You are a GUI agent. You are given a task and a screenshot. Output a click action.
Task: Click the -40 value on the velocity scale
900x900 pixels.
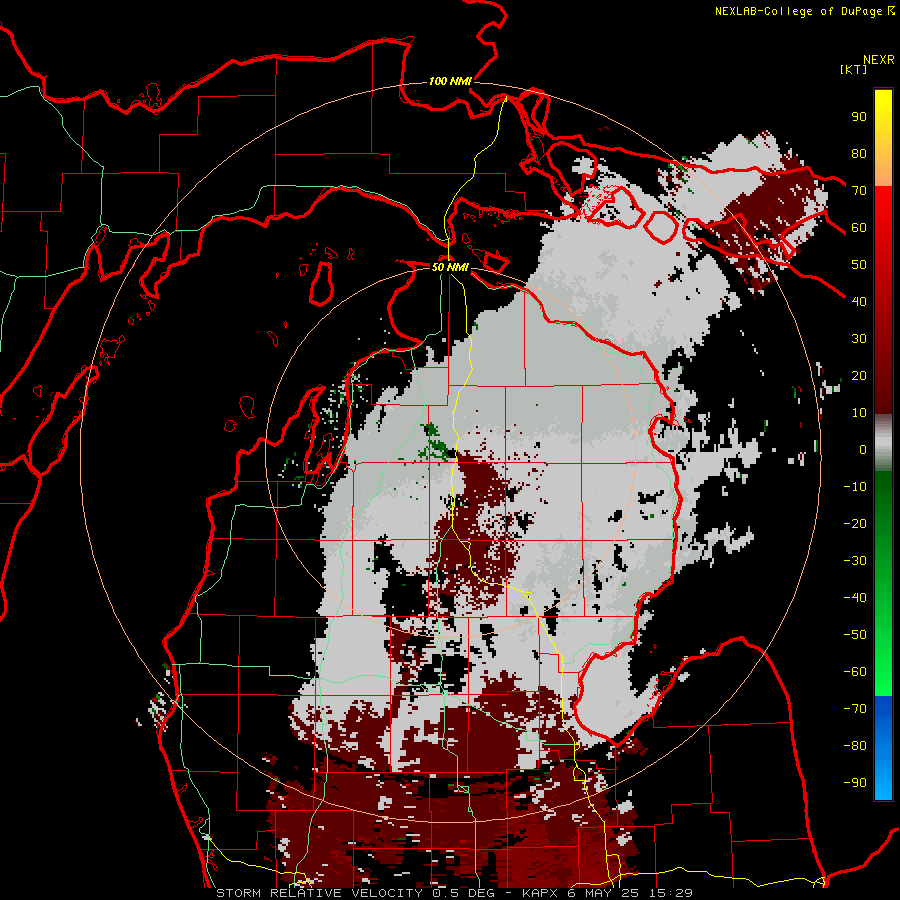pos(855,598)
